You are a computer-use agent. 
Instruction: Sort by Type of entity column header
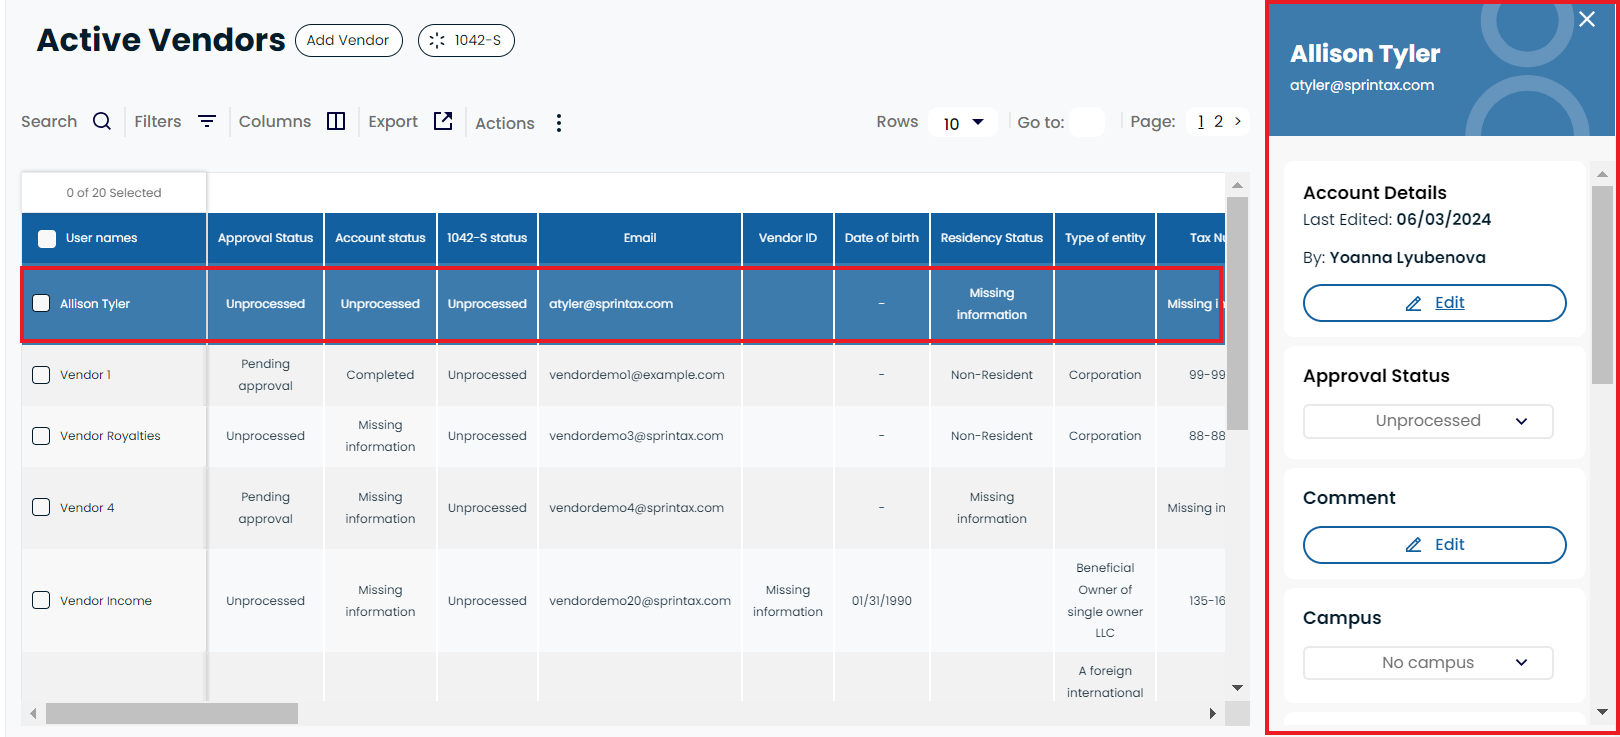[x=1105, y=238]
